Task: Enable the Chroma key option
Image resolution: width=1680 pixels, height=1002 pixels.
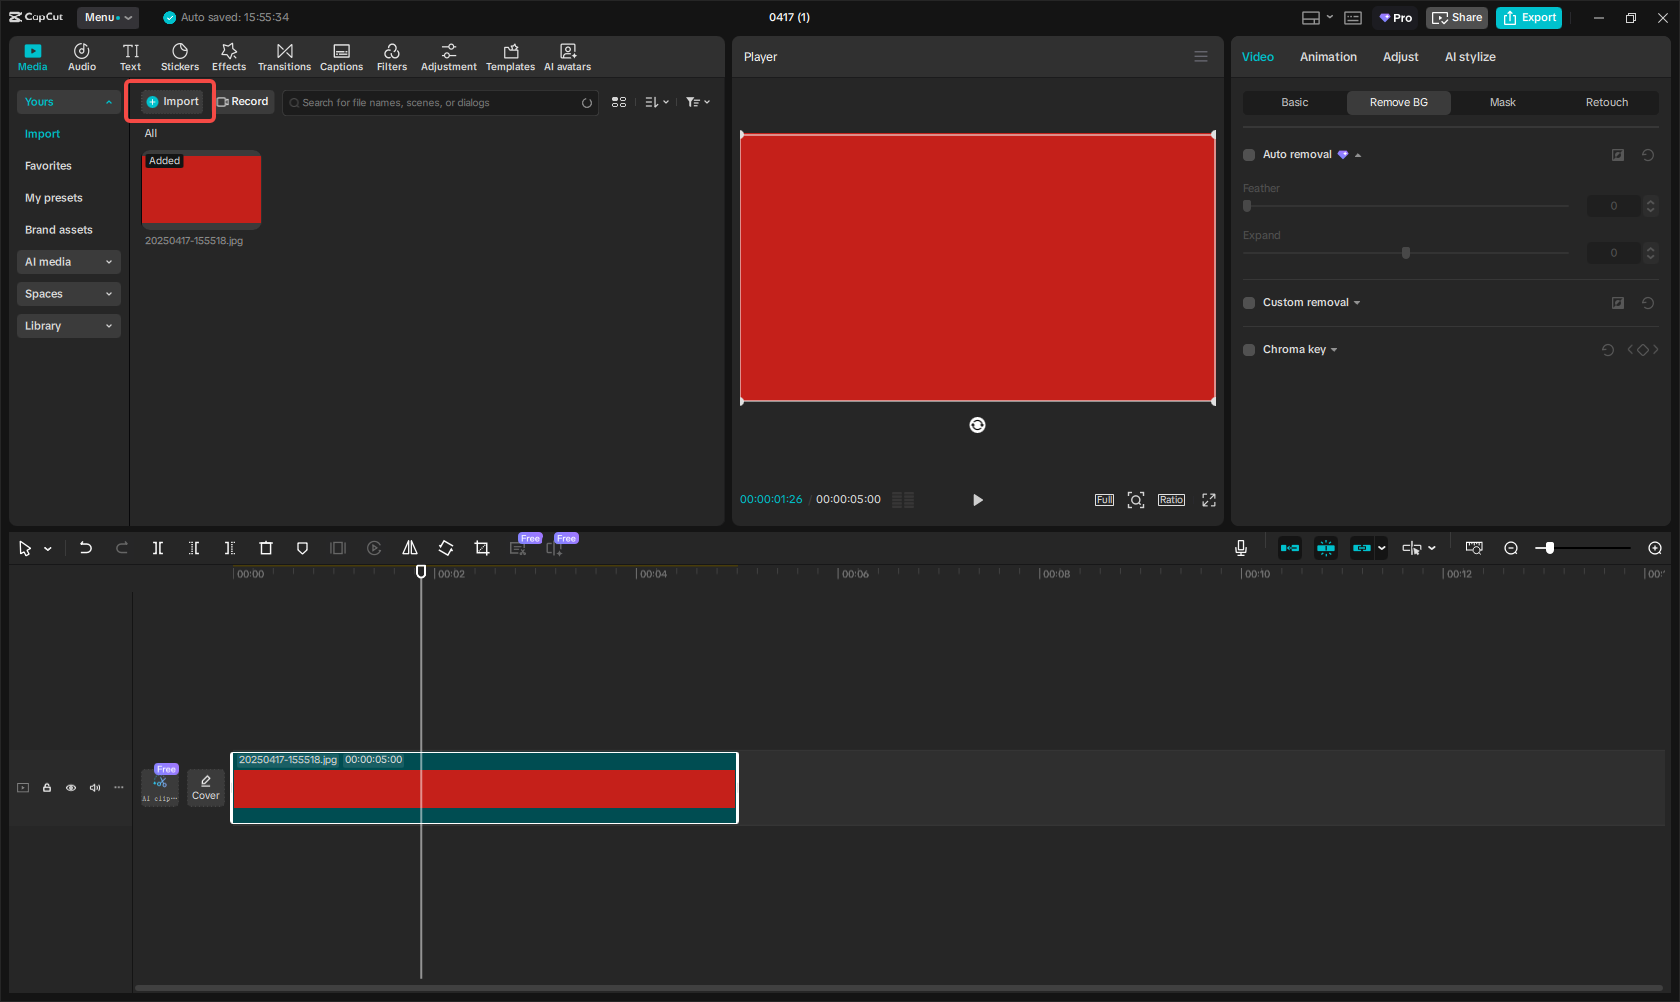Action: (x=1248, y=349)
